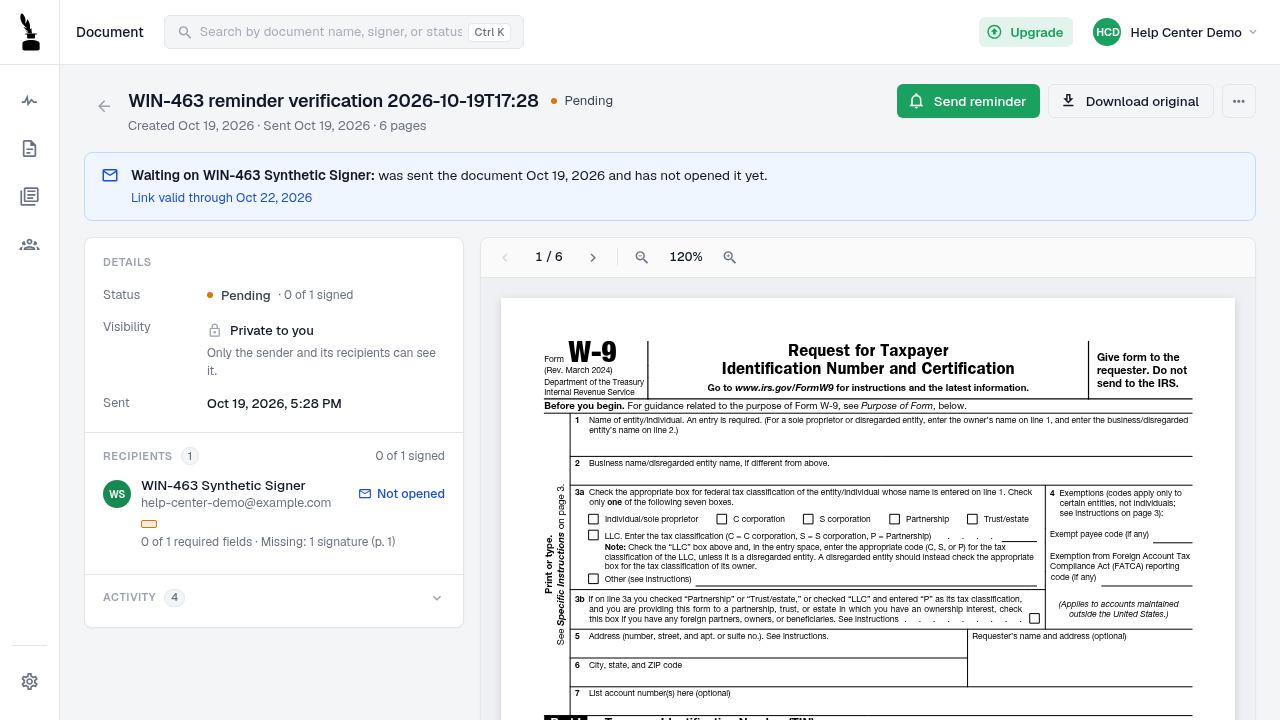
Task: Open settings gear in sidebar
Action: [x=30, y=682]
